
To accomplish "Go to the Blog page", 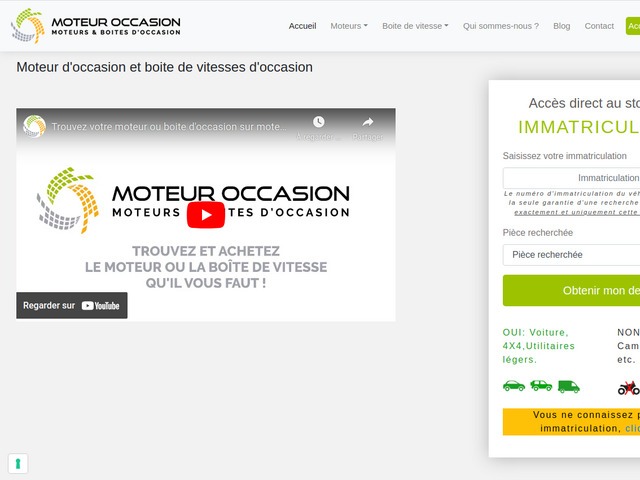I will click(x=562, y=26).
